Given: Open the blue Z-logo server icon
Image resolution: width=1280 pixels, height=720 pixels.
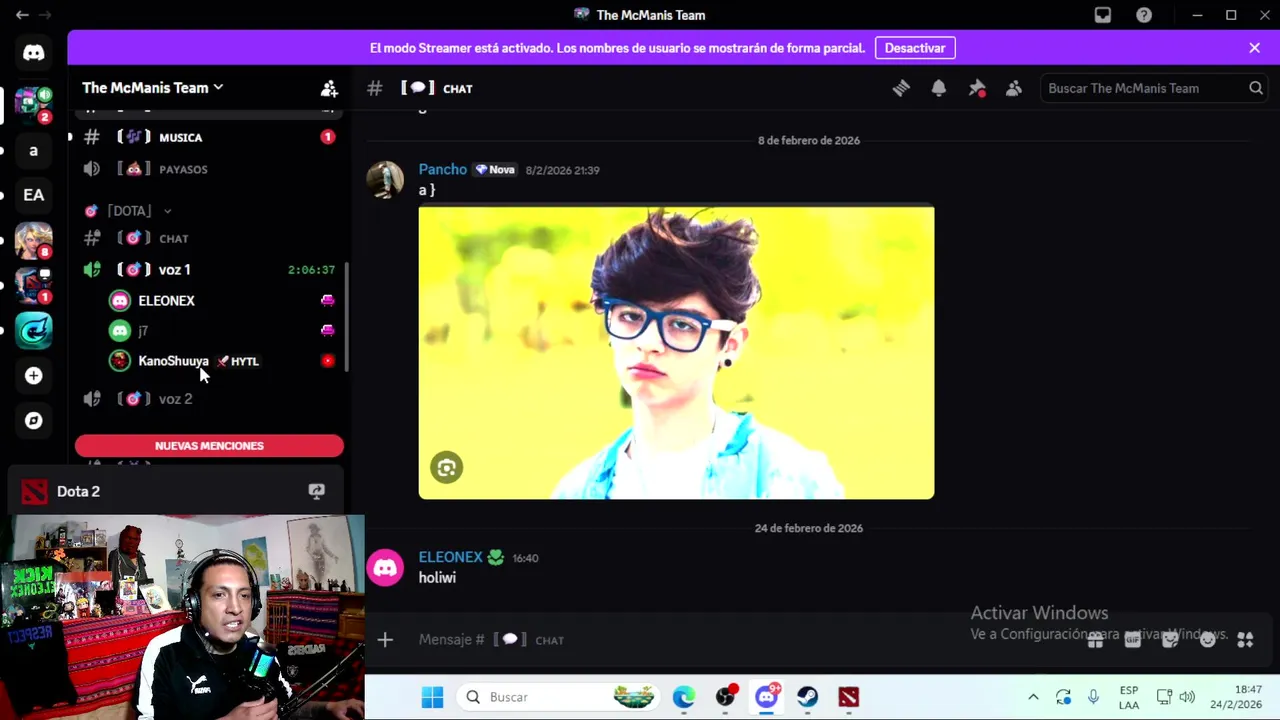Looking at the screenshot, I should coord(34,330).
